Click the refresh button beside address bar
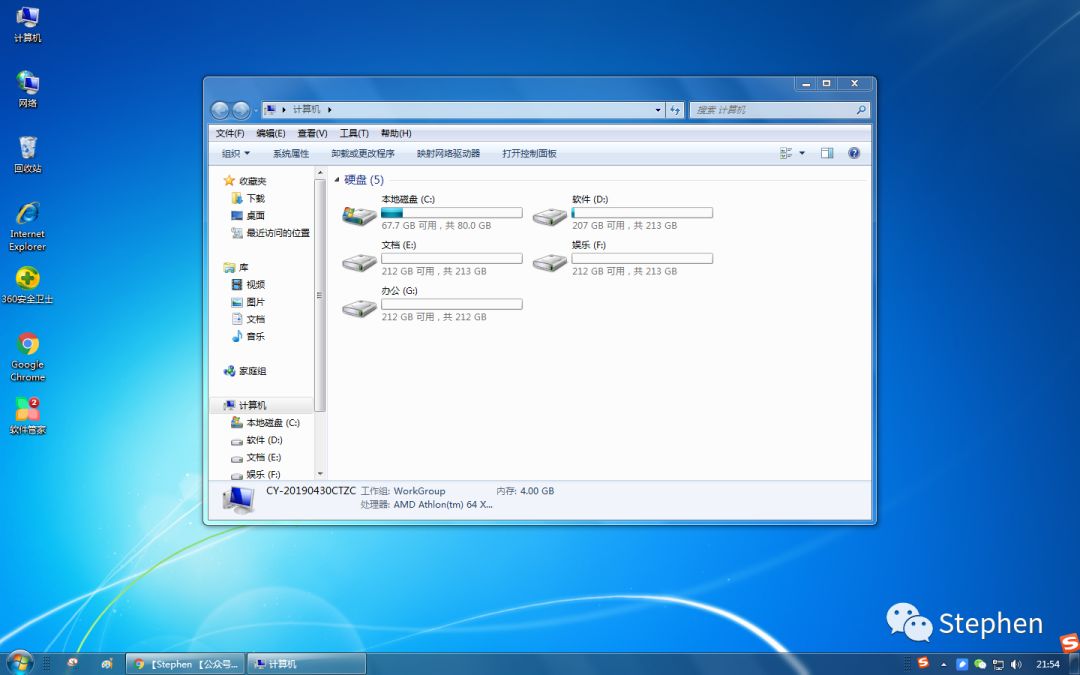The width and height of the screenshot is (1080, 675). 675,110
